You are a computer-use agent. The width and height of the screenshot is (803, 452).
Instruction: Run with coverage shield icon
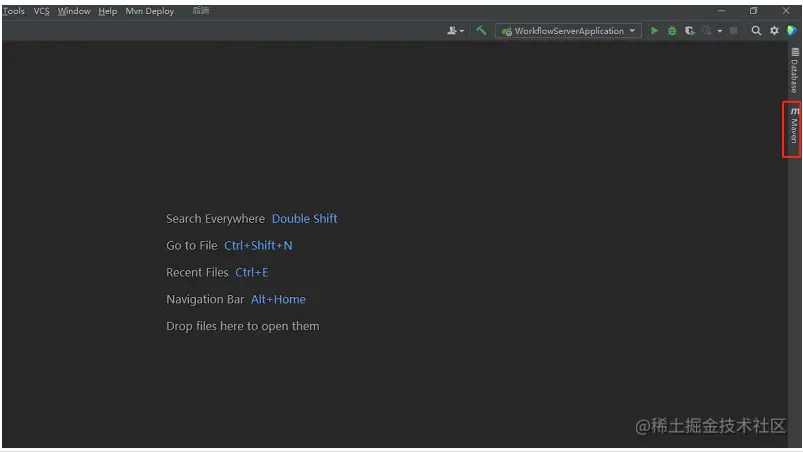click(690, 31)
